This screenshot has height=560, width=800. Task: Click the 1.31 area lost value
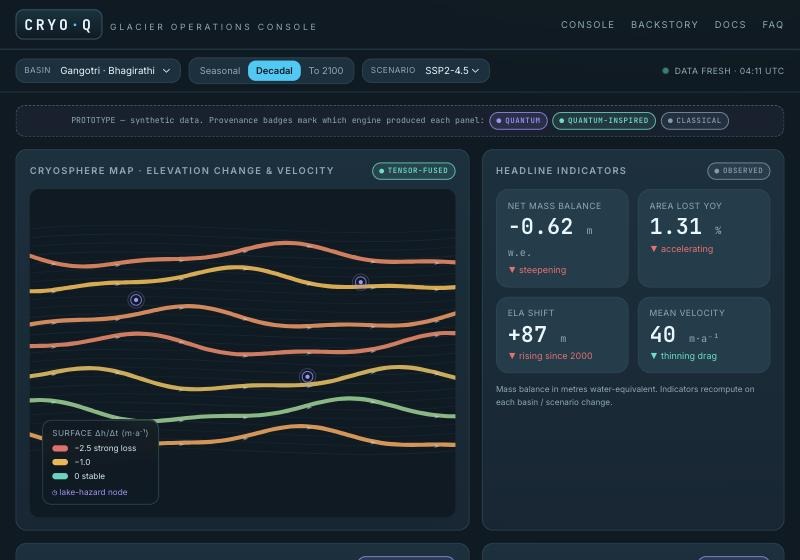(x=676, y=226)
